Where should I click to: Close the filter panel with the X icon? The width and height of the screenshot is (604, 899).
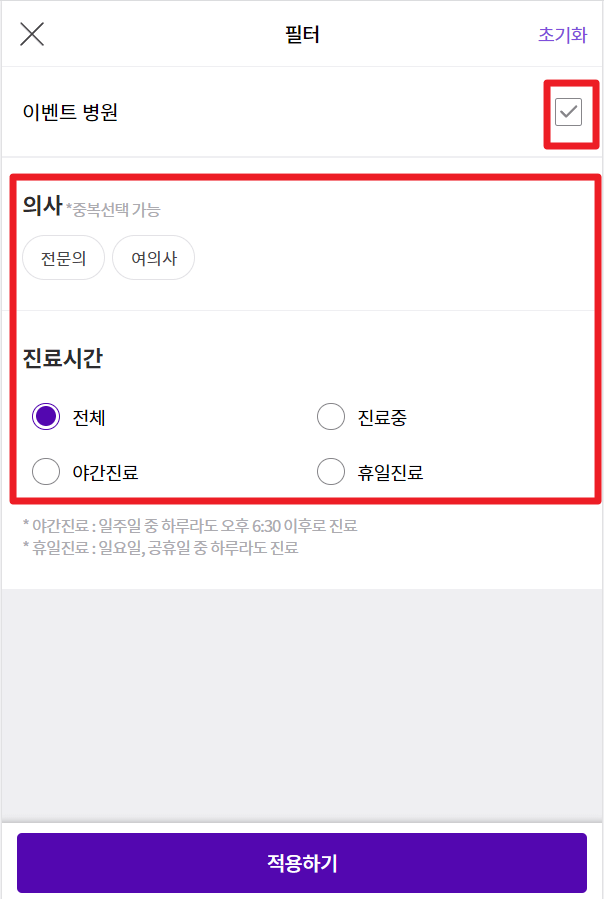[31, 33]
